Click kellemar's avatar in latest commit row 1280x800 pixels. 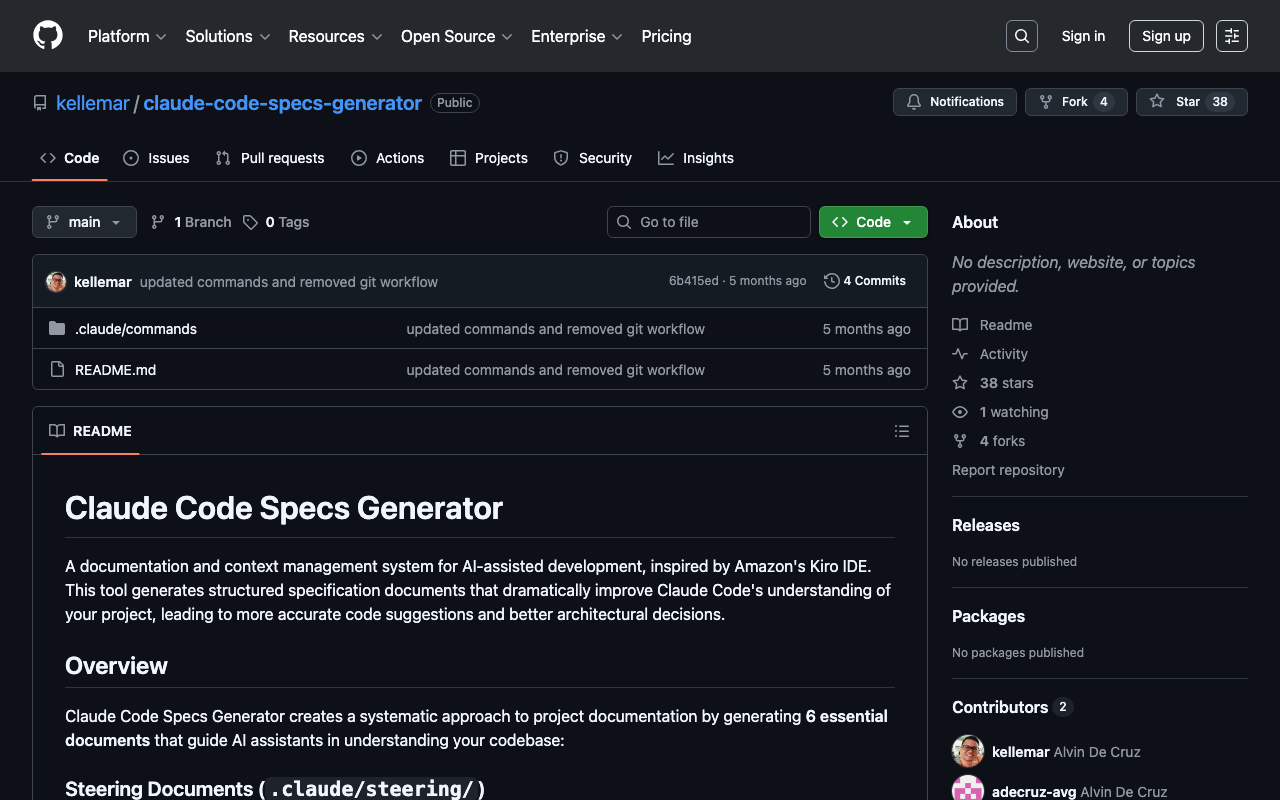(56, 282)
